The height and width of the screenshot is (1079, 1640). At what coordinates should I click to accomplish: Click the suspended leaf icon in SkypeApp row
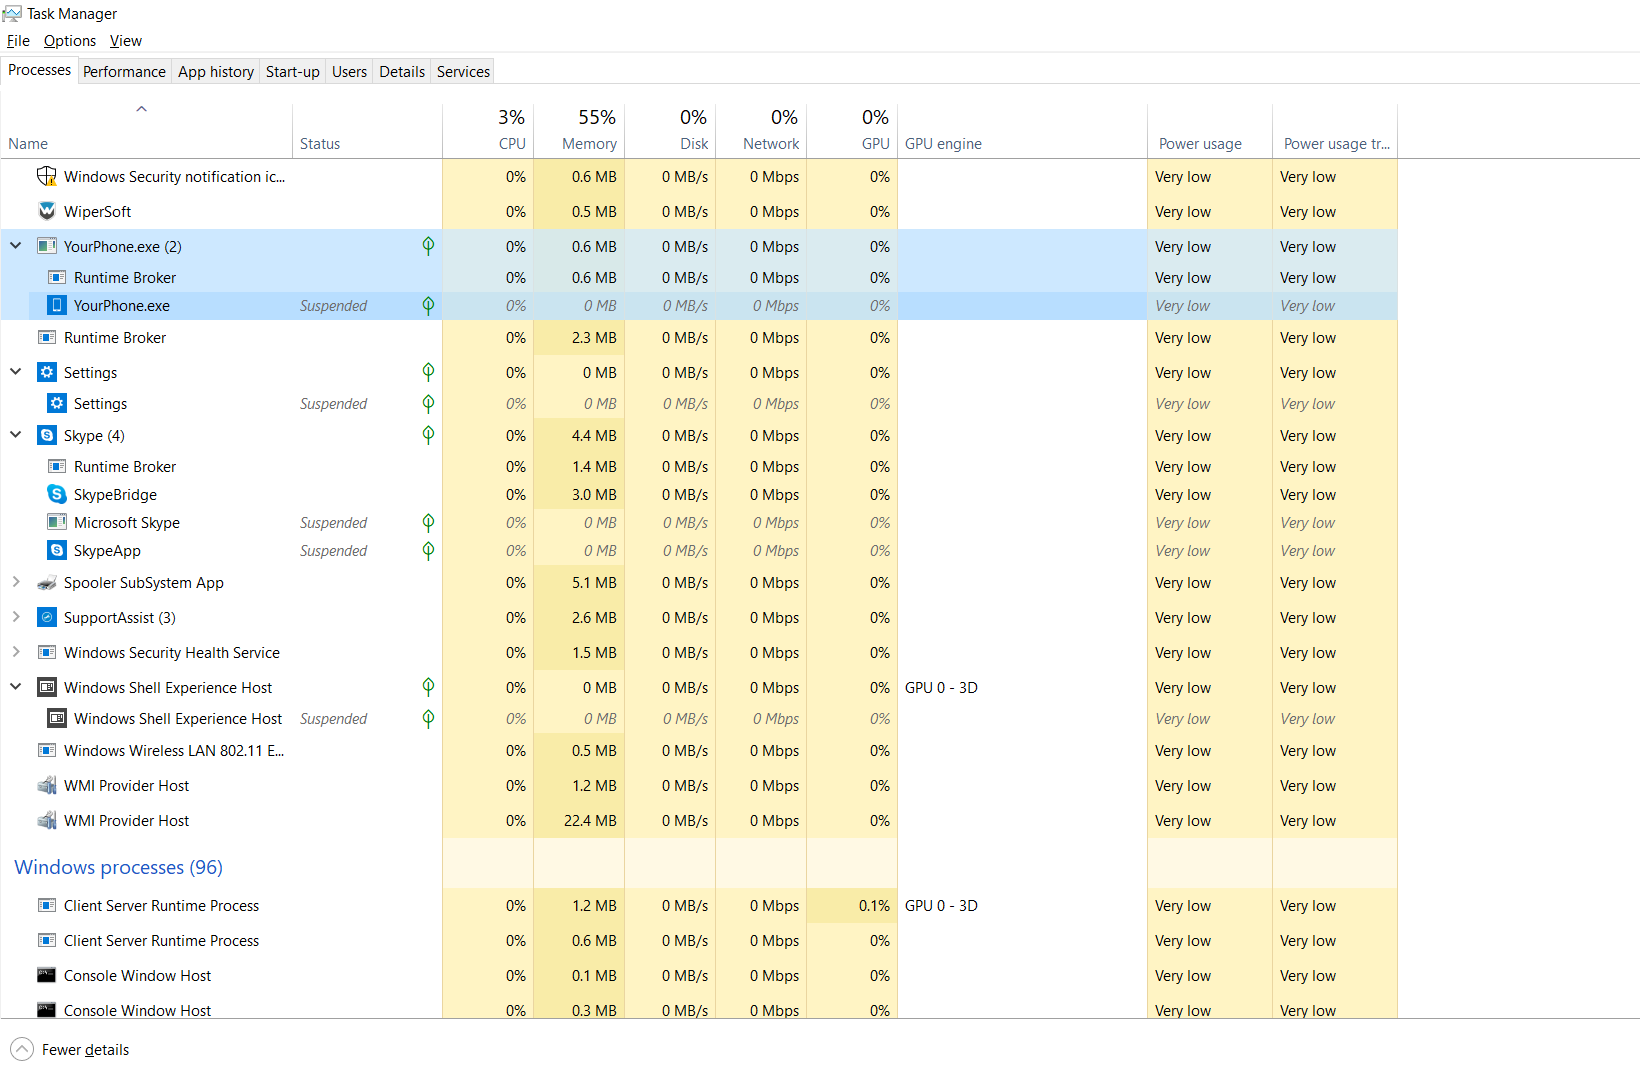point(428,550)
